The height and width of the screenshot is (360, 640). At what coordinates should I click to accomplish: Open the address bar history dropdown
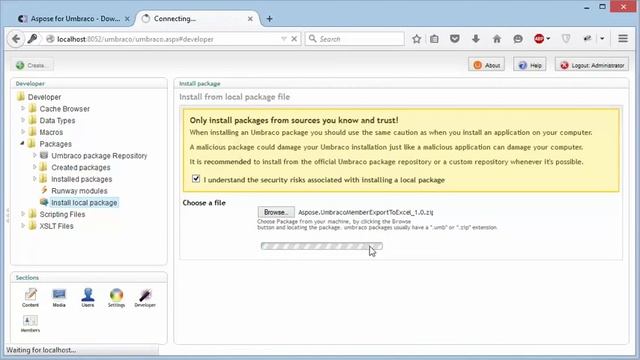[284, 39]
